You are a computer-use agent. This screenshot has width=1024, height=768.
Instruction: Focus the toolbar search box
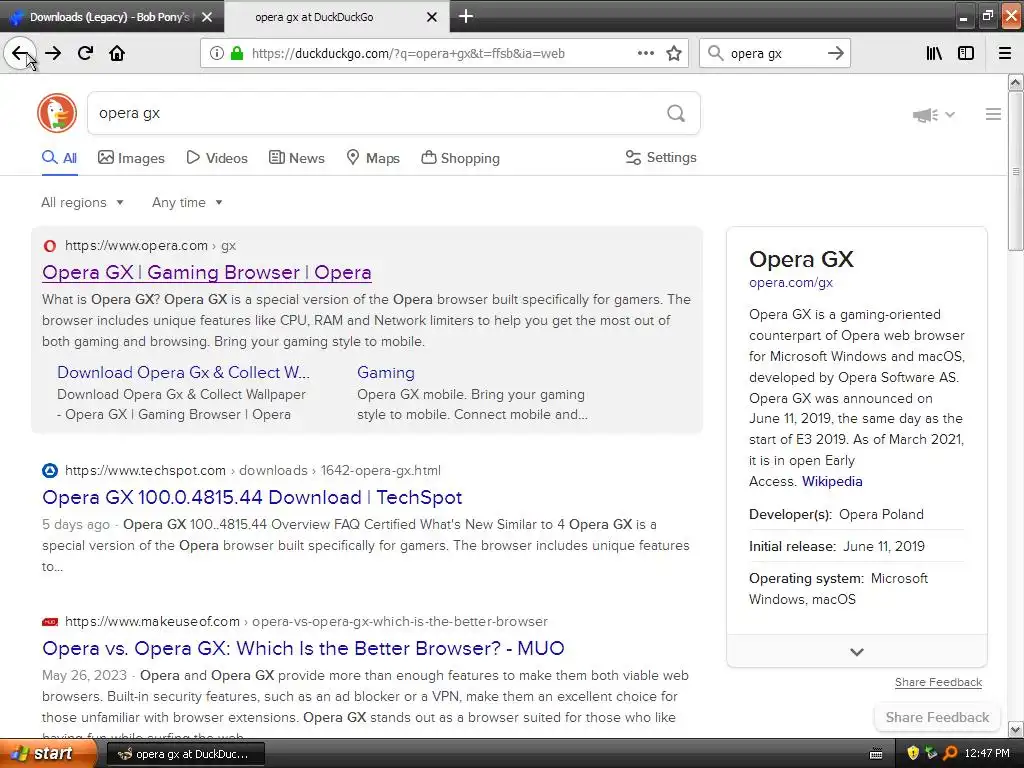coord(775,54)
